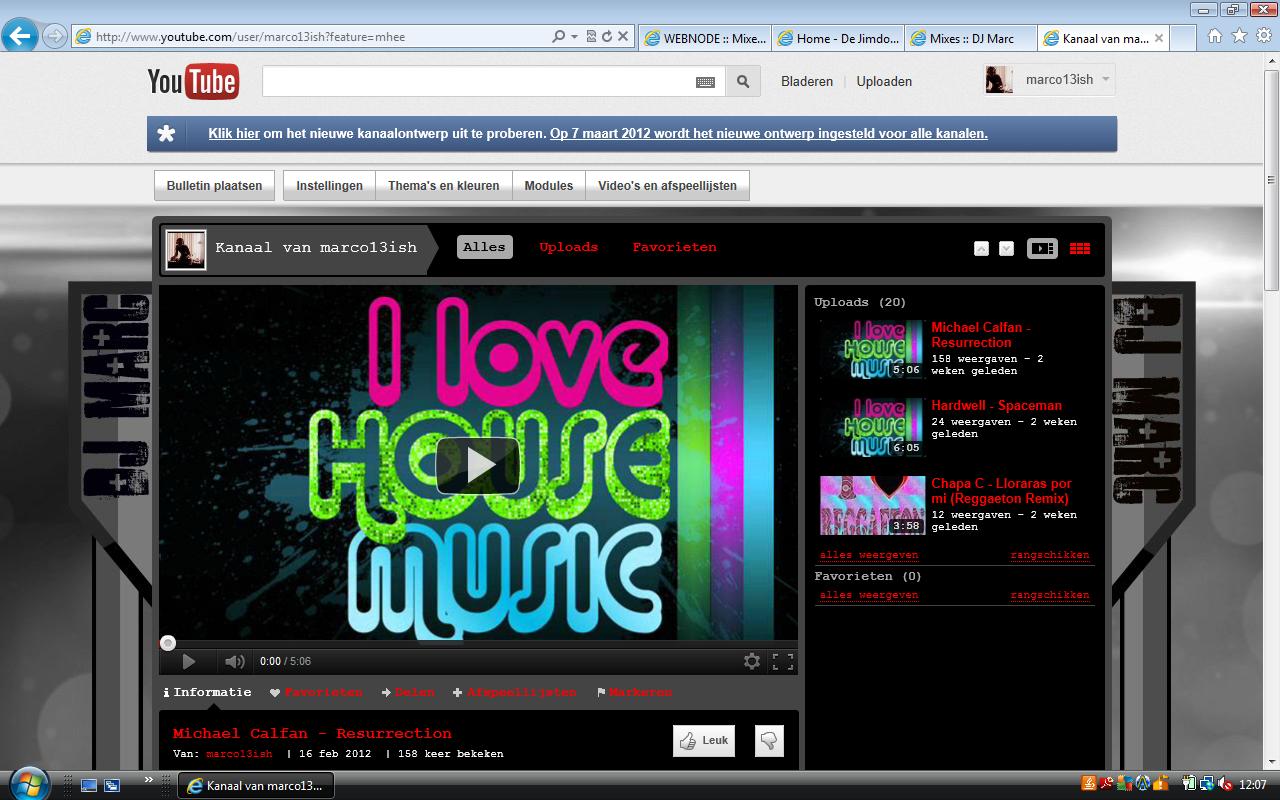Play video with large center play button
This screenshot has width=1280, height=800.
pos(478,465)
